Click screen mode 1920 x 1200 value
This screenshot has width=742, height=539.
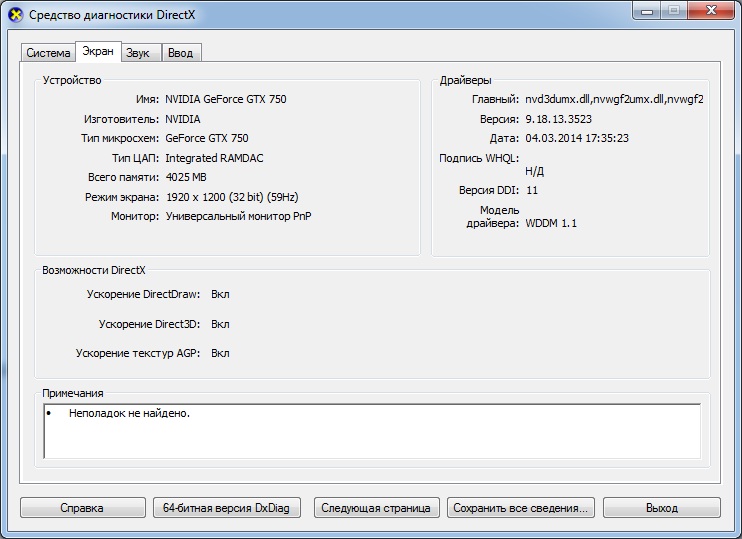[x=232, y=197]
